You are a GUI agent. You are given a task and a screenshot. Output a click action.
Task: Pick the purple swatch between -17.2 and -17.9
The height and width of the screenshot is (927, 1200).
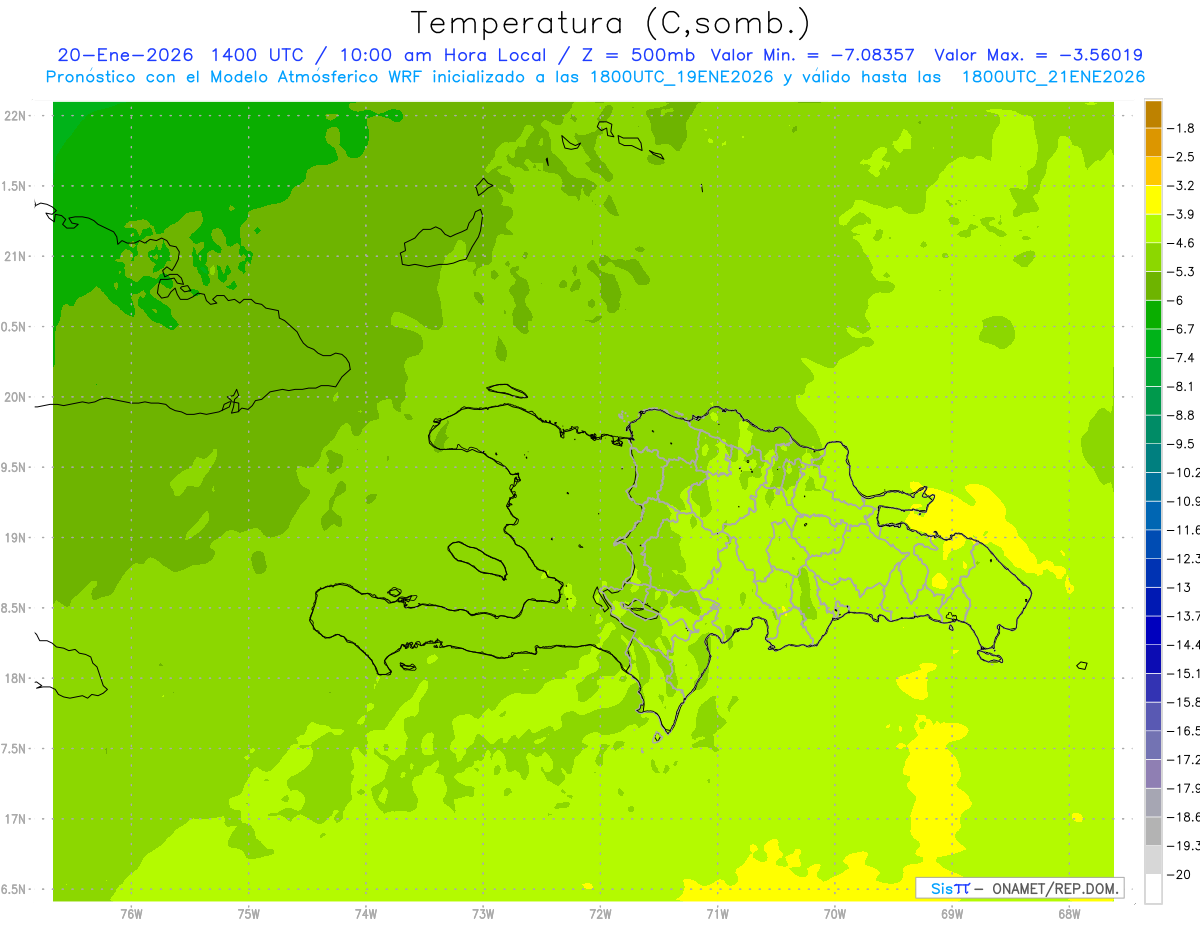click(1153, 774)
